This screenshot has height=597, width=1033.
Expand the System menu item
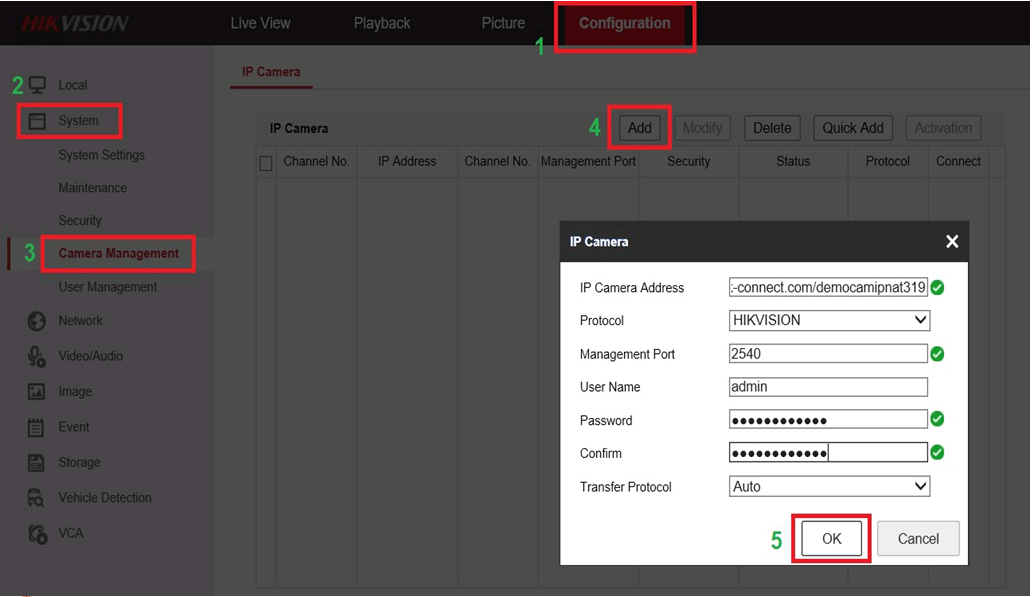[78, 121]
